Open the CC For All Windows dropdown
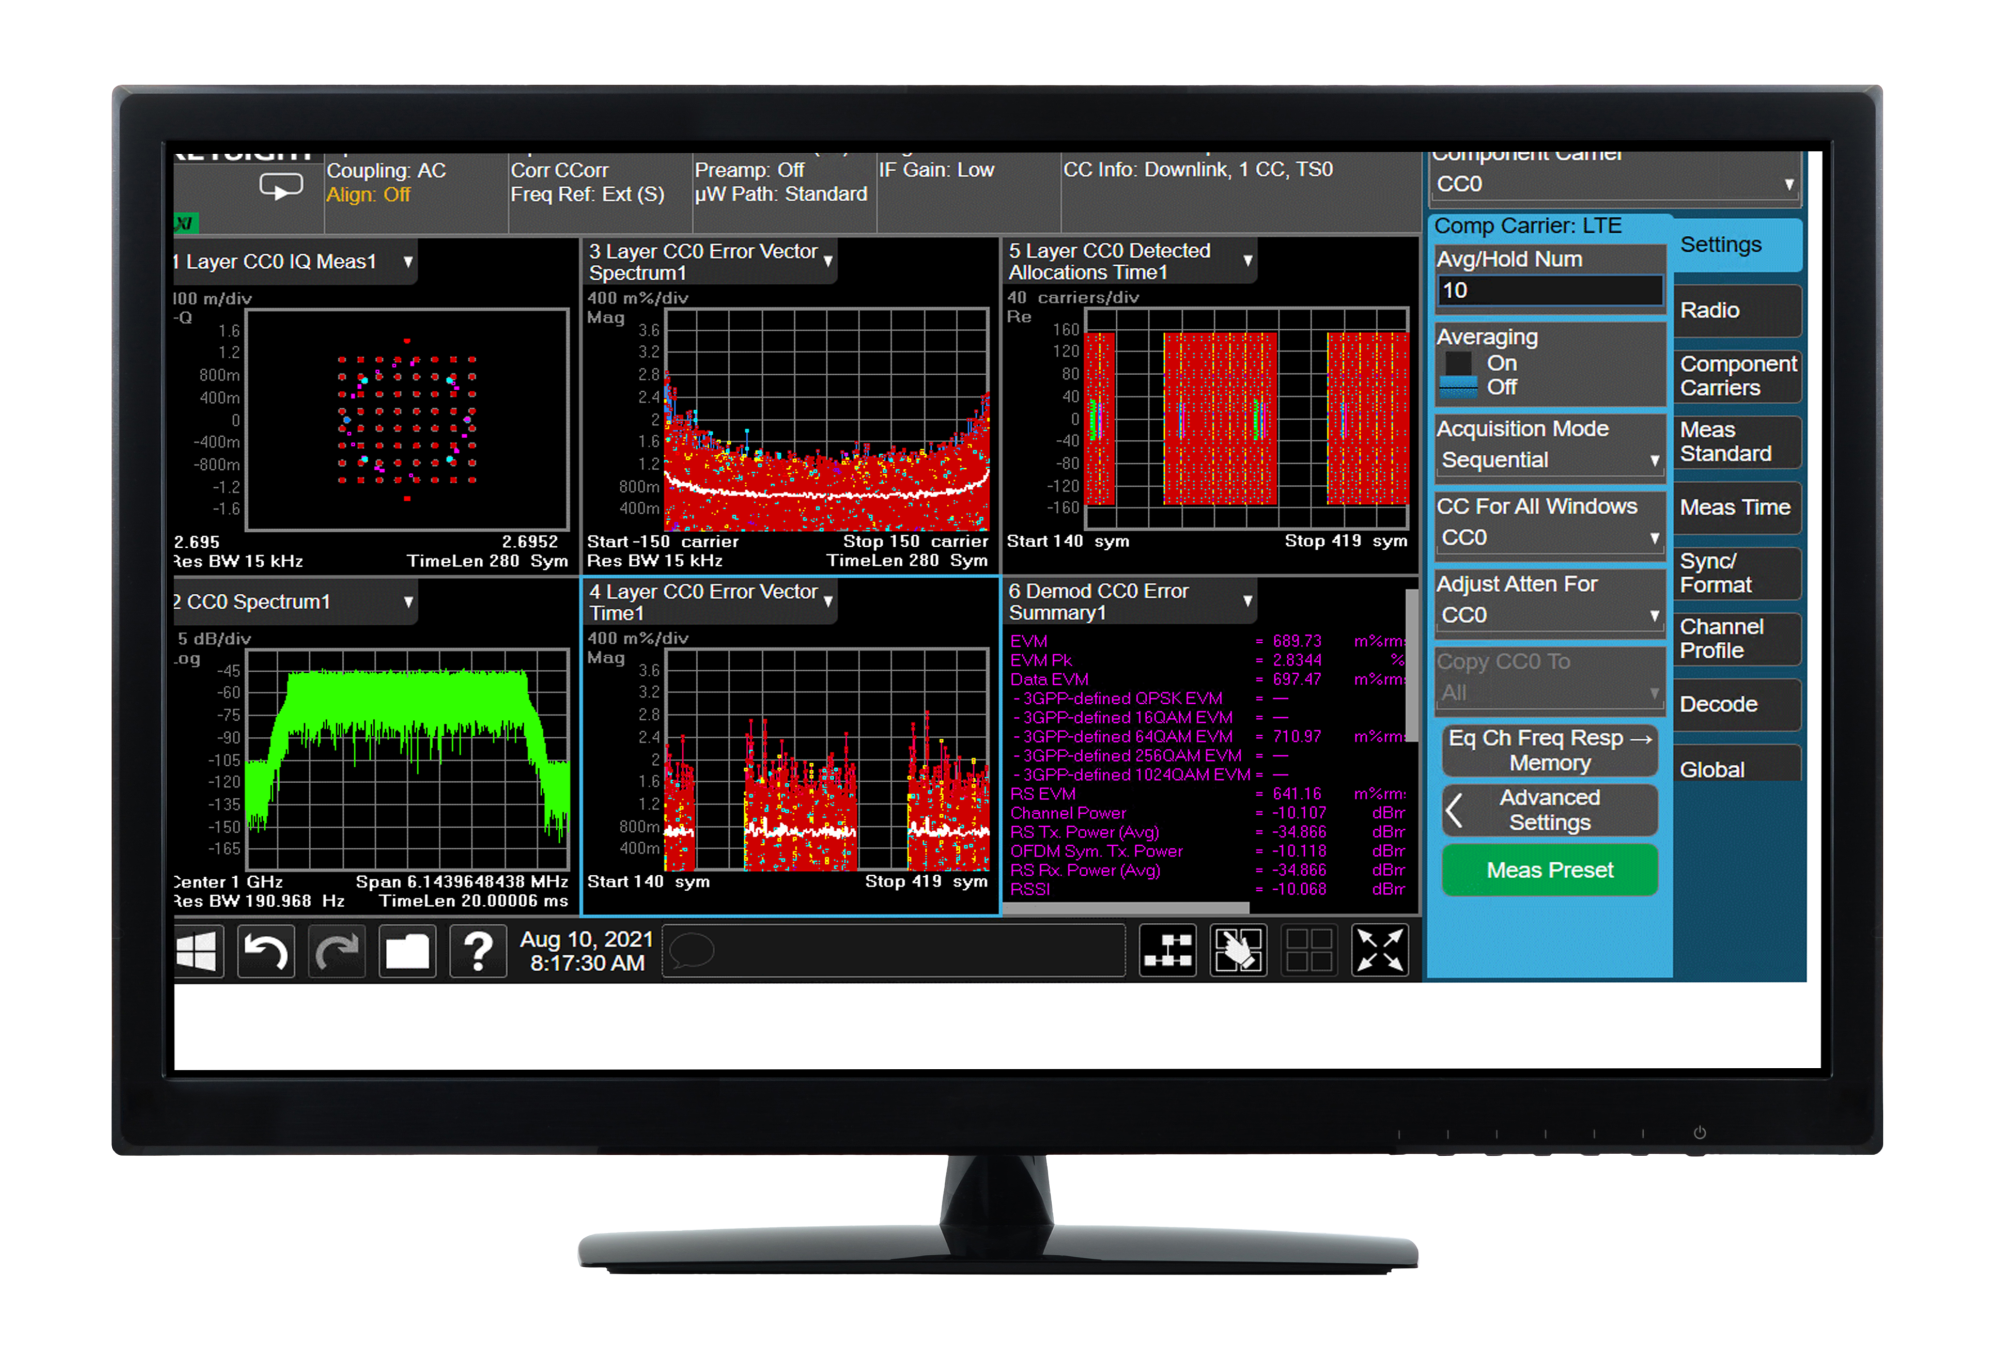The image size is (2000, 1361). point(1548,538)
